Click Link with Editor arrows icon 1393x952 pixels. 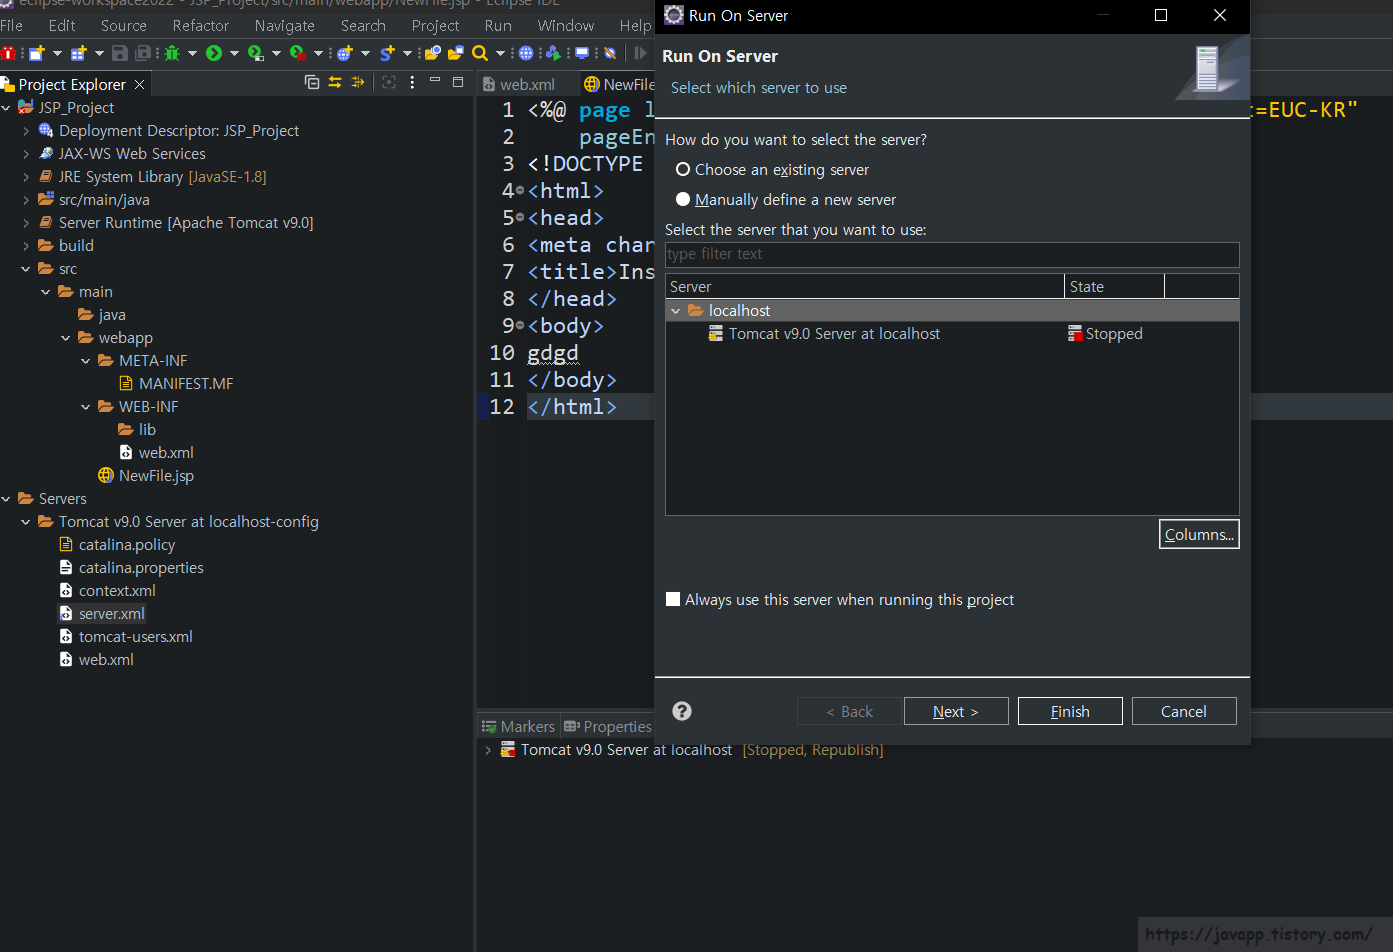(335, 82)
